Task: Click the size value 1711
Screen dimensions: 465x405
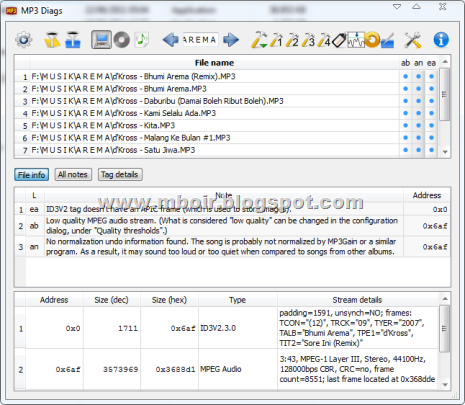Action: point(128,328)
